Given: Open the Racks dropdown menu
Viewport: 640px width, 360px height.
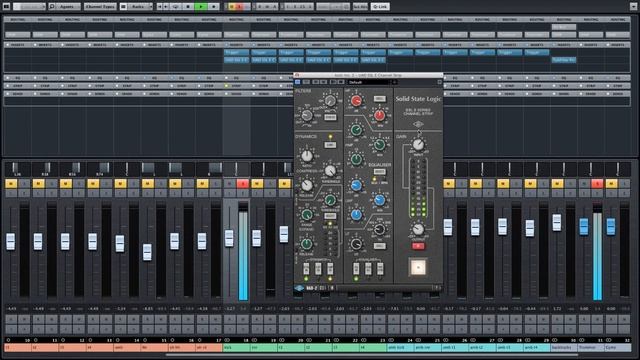Looking at the screenshot, I should coord(140,7).
